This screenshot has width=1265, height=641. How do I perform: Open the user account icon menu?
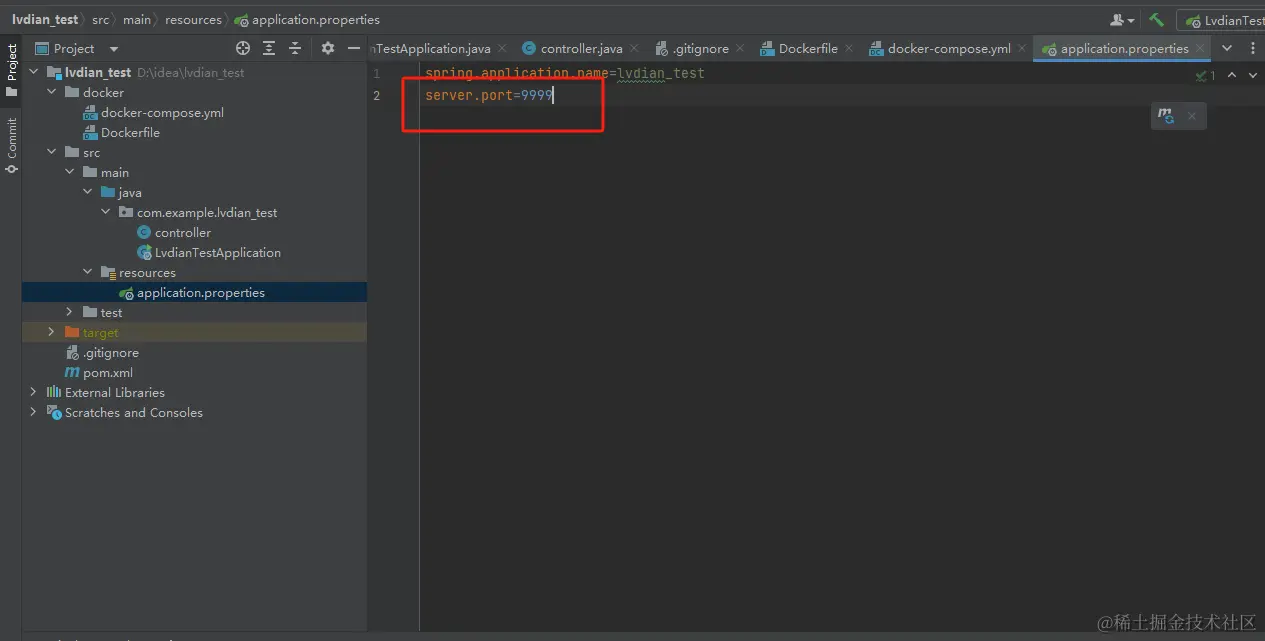(1122, 19)
